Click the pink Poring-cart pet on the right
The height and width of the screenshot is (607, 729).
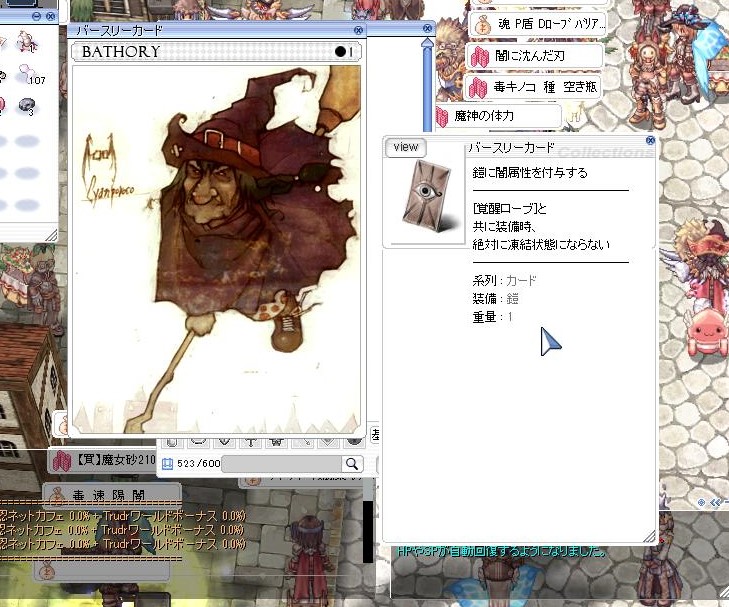click(709, 332)
